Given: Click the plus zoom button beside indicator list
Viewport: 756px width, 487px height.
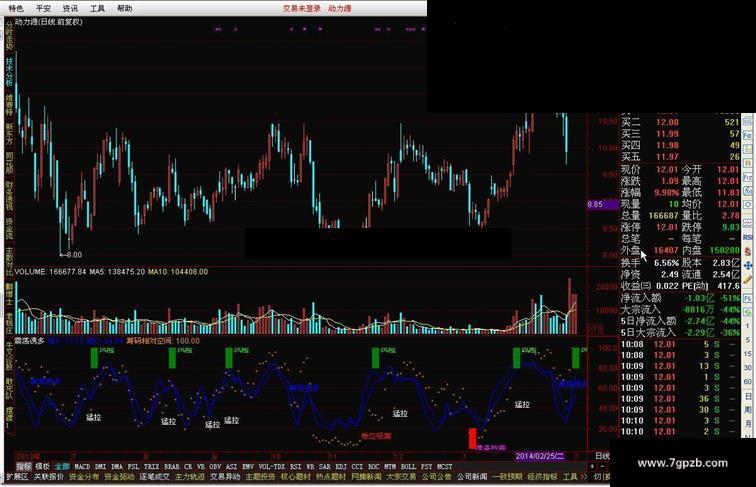Looking at the screenshot, I should [x=592, y=466].
